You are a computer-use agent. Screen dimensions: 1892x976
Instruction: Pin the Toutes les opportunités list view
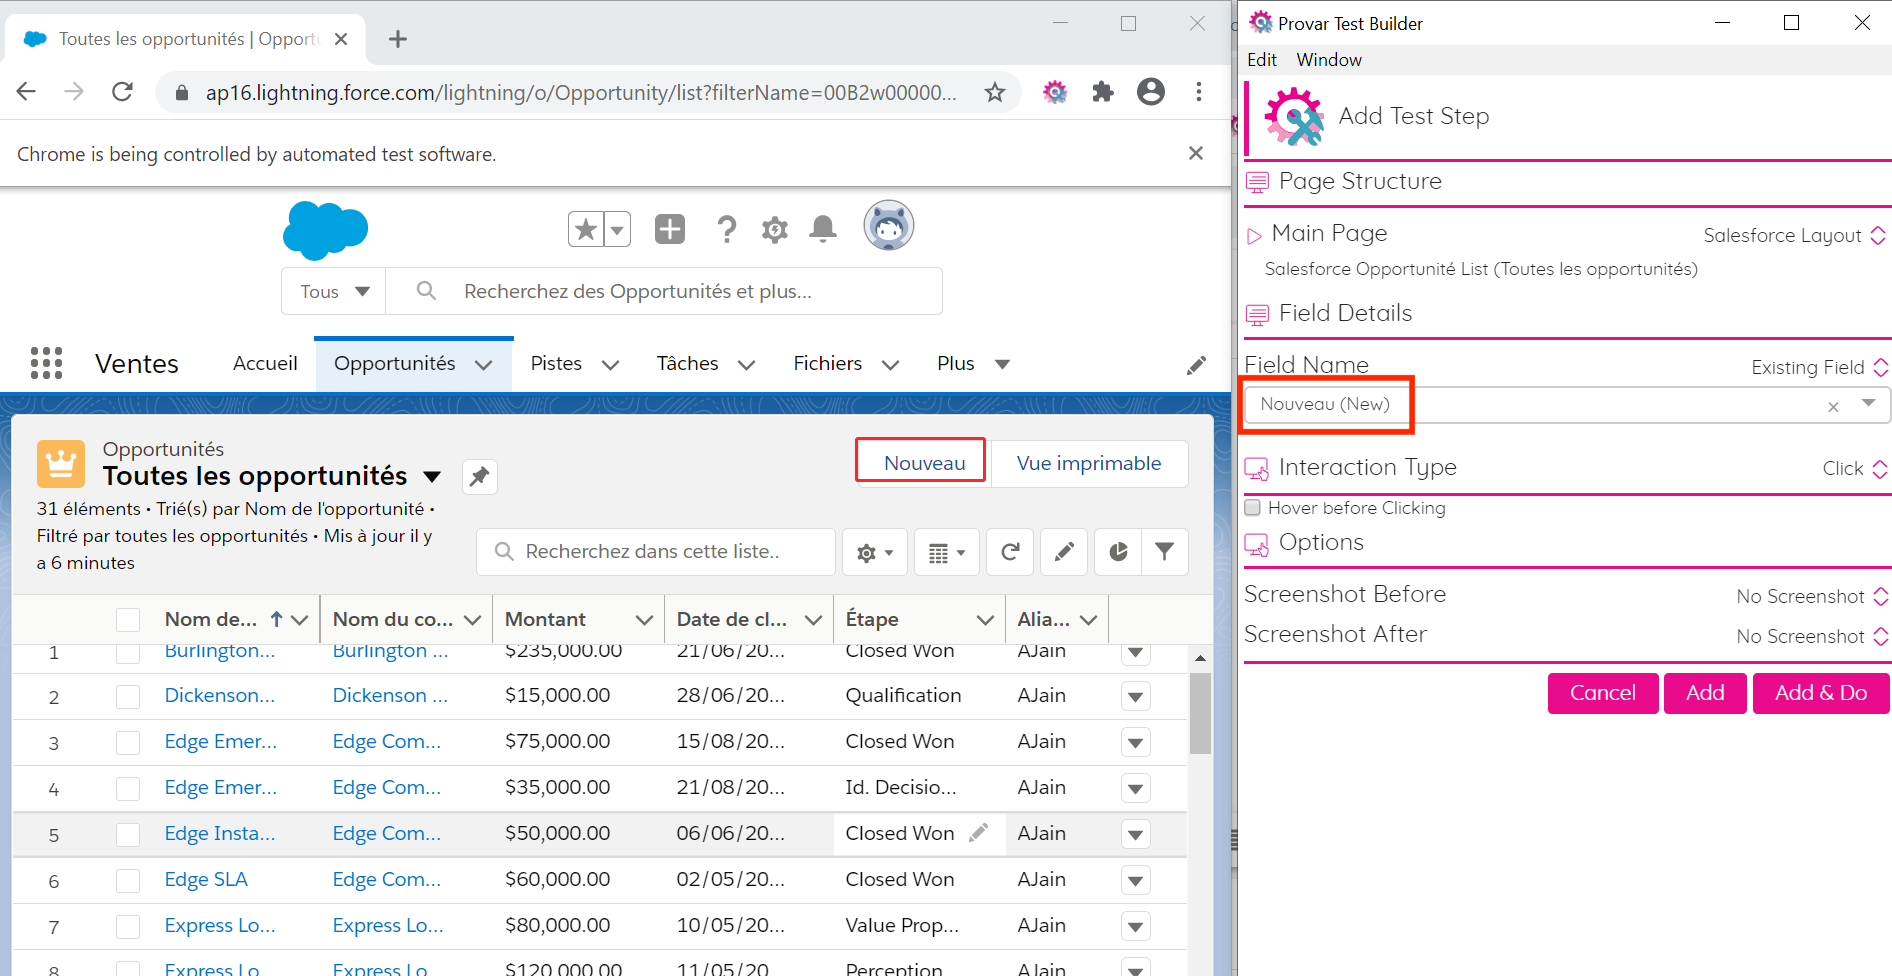[480, 476]
